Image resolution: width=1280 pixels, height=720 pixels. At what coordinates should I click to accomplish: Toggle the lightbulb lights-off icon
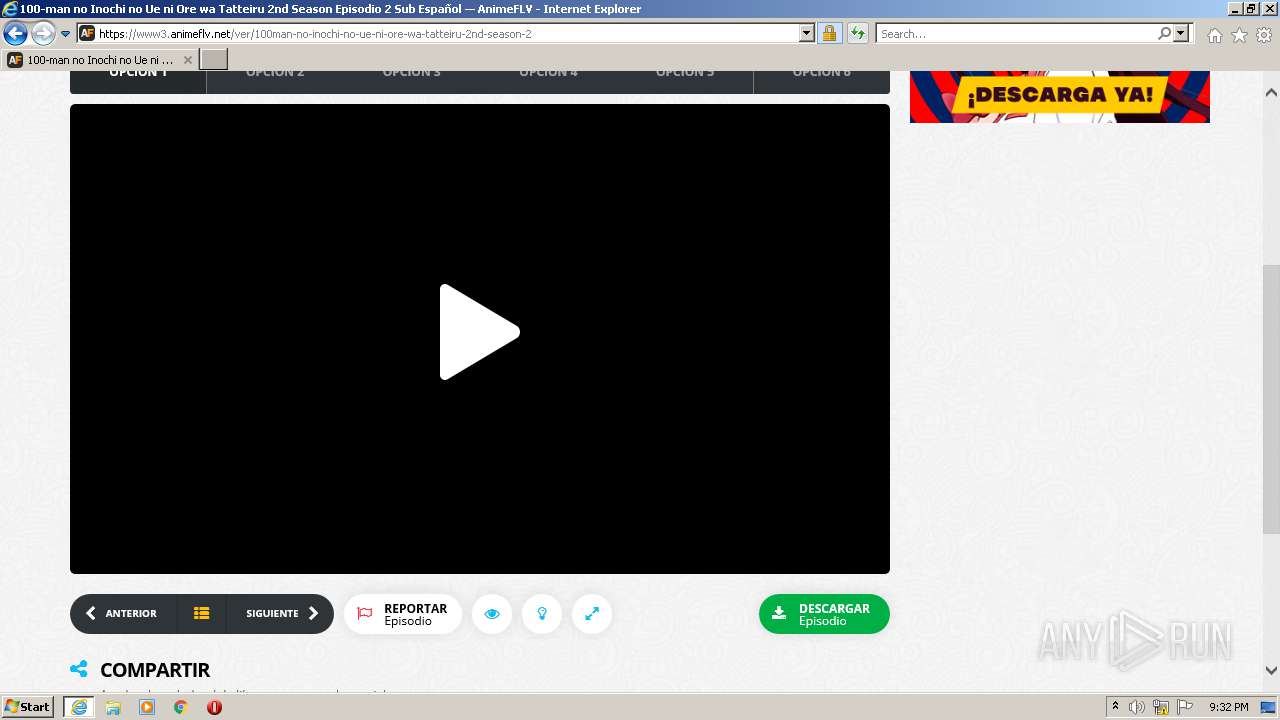coord(542,614)
